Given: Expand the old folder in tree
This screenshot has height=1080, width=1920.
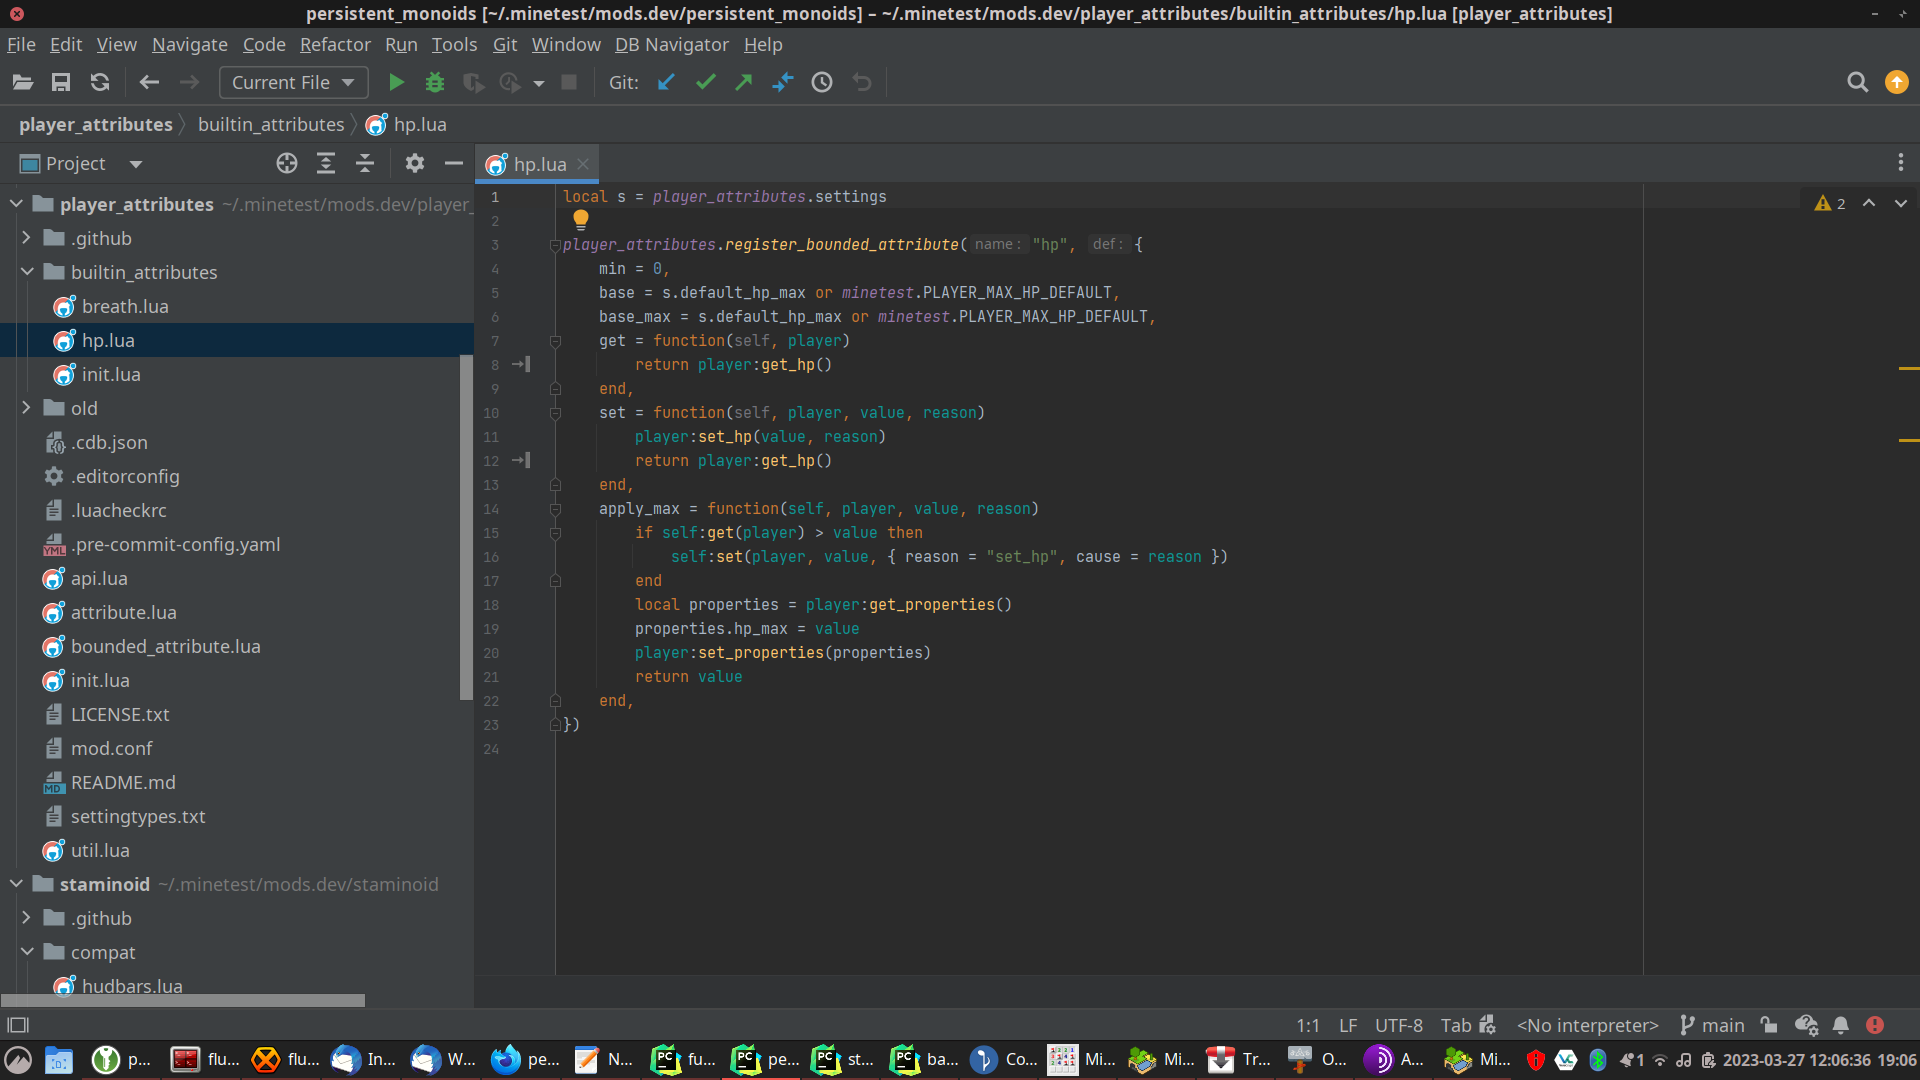Looking at the screenshot, I should tap(27, 408).
